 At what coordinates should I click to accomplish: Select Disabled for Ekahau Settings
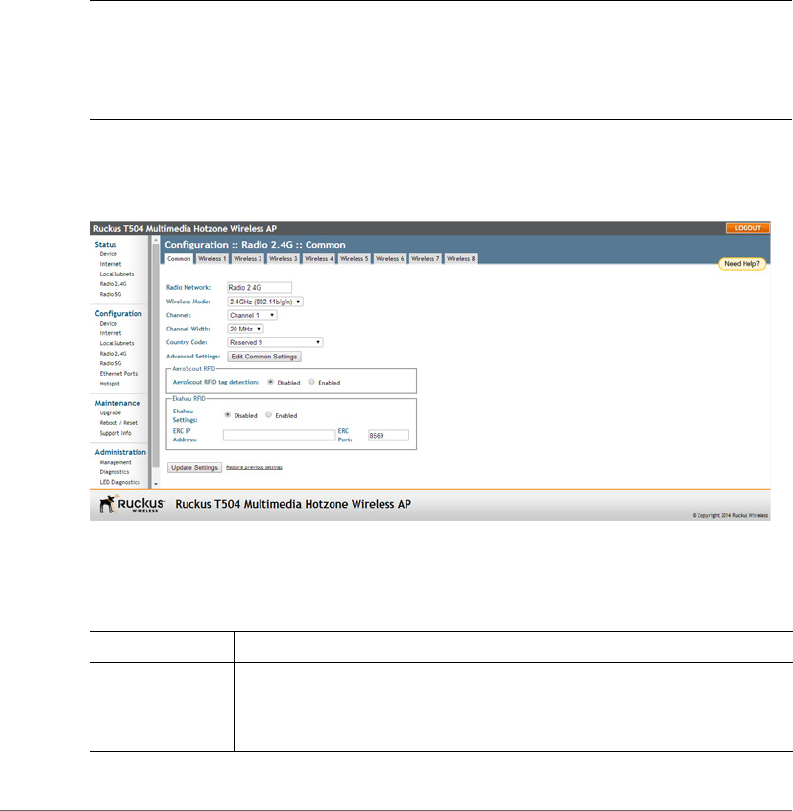[x=228, y=415]
